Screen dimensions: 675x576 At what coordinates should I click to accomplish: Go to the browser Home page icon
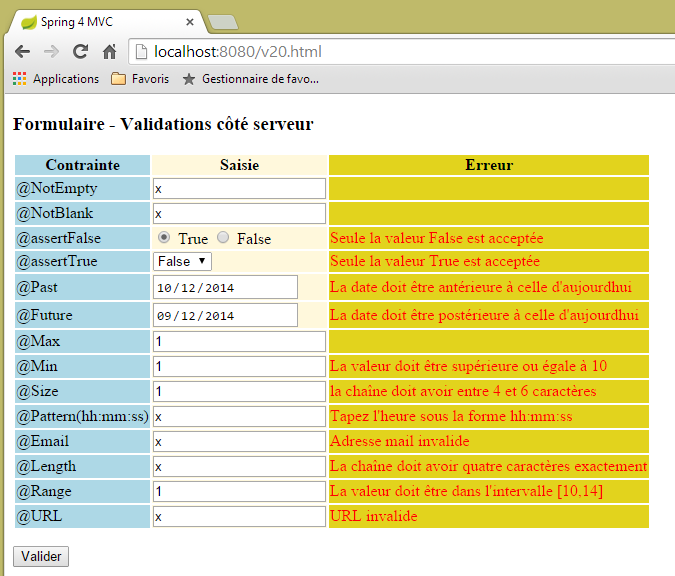109,52
